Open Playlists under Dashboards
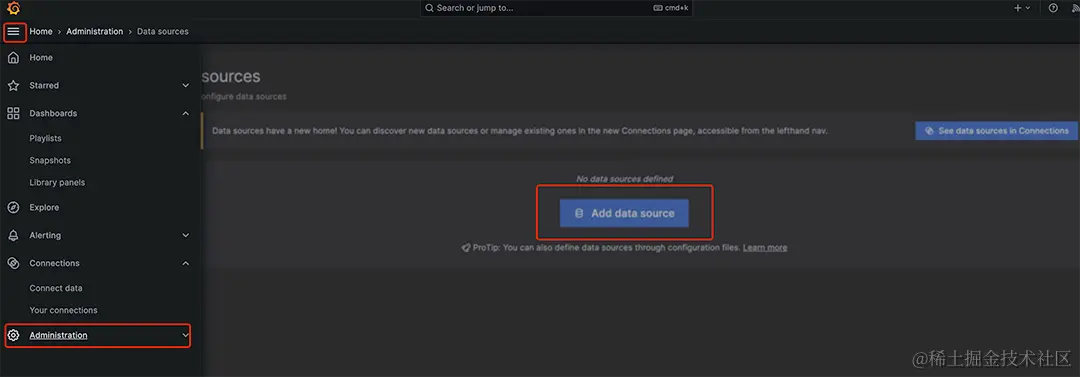1080x377 pixels. click(x=45, y=139)
